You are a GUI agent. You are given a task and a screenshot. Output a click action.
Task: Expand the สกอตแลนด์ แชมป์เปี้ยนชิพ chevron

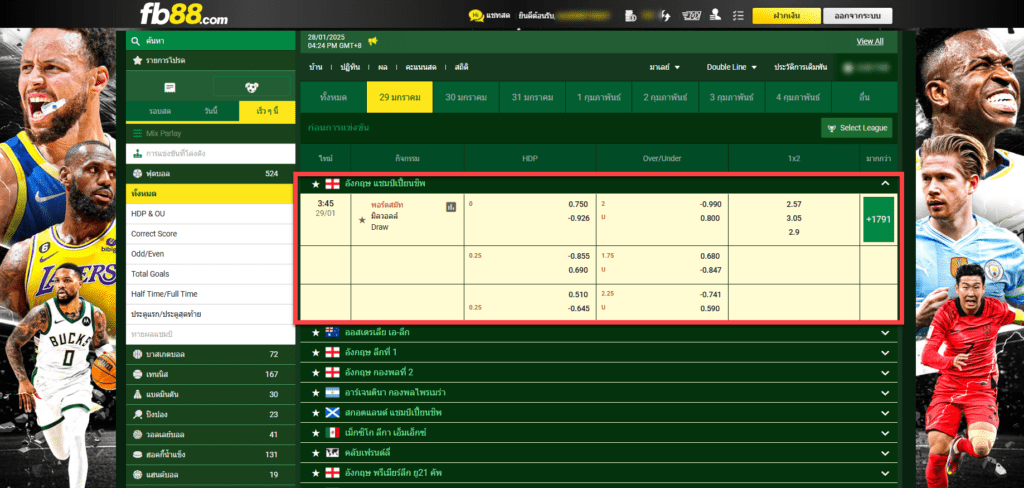(x=885, y=412)
